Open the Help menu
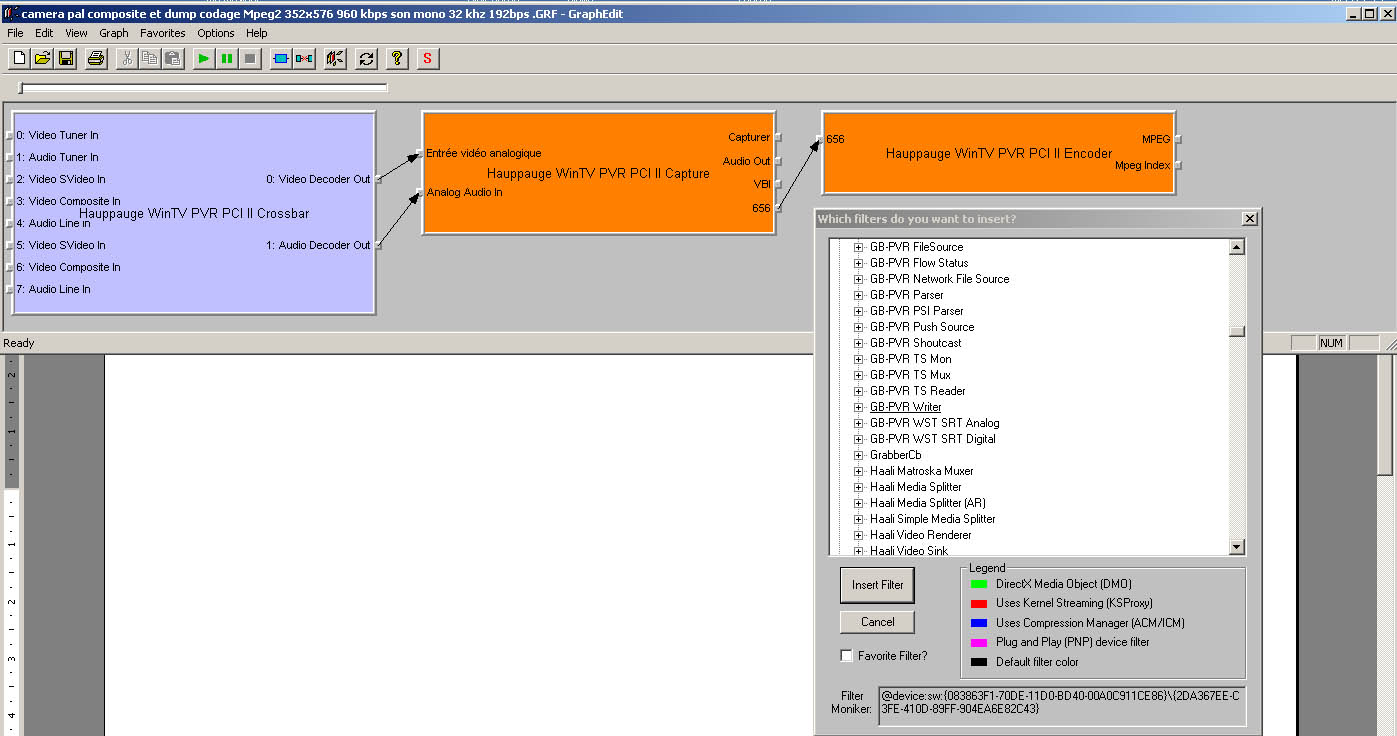Image resolution: width=1397 pixels, height=736 pixels. coord(257,33)
